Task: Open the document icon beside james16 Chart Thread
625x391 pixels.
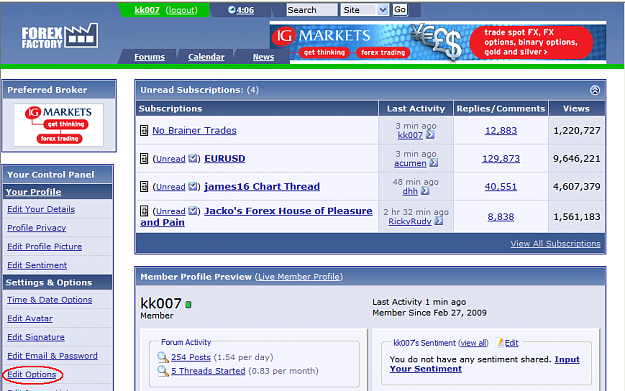Action: point(144,187)
